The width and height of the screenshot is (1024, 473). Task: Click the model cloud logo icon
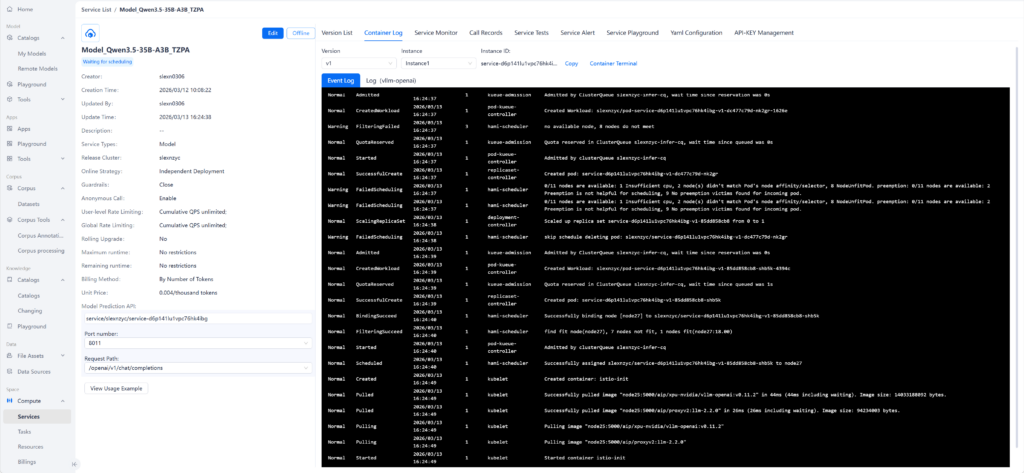coord(92,34)
